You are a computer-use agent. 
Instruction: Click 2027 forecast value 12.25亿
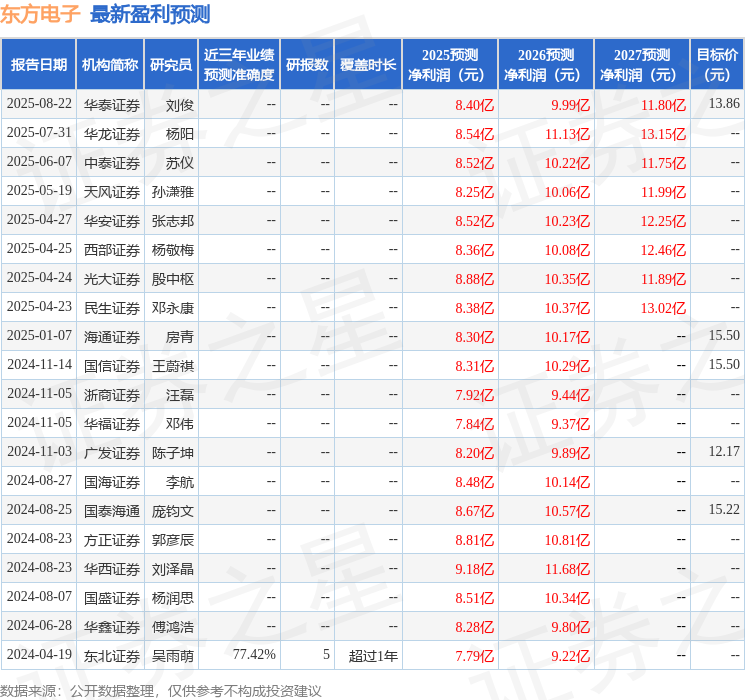click(x=663, y=221)
